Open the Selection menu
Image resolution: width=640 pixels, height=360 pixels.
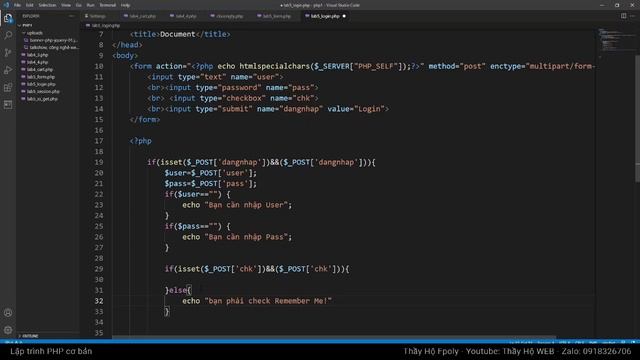(x=47, y=5)
